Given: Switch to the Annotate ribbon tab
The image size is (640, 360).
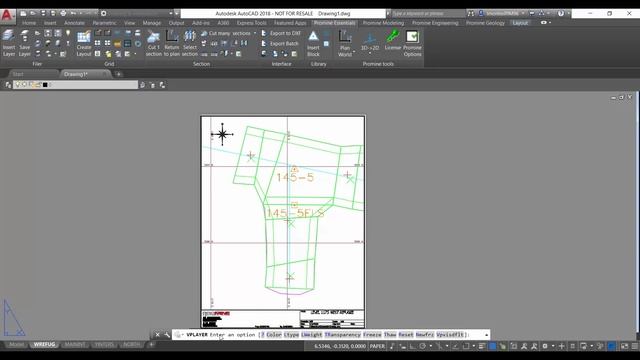Looking at the screenshot, I should [x=74, y=23].
